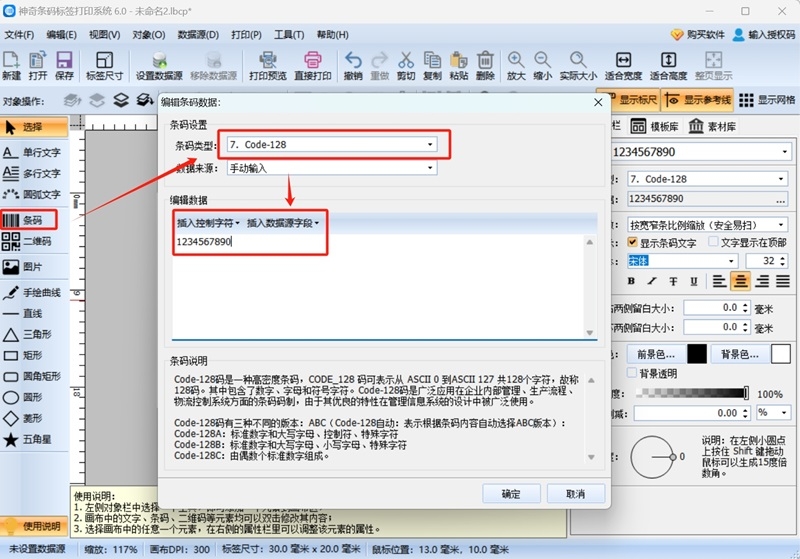This screenshot has height=559, width=800.
Task: Open the top 1234567890 object dropdown
Action: pos(701,152)
